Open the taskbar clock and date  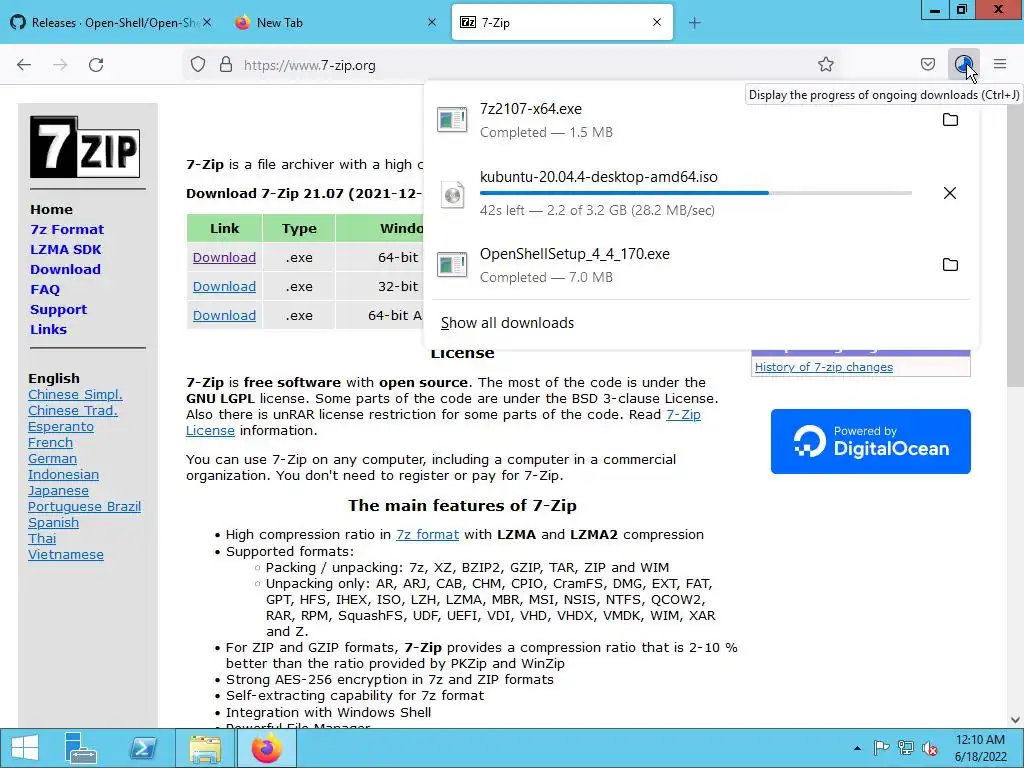[x=980, y=748]
